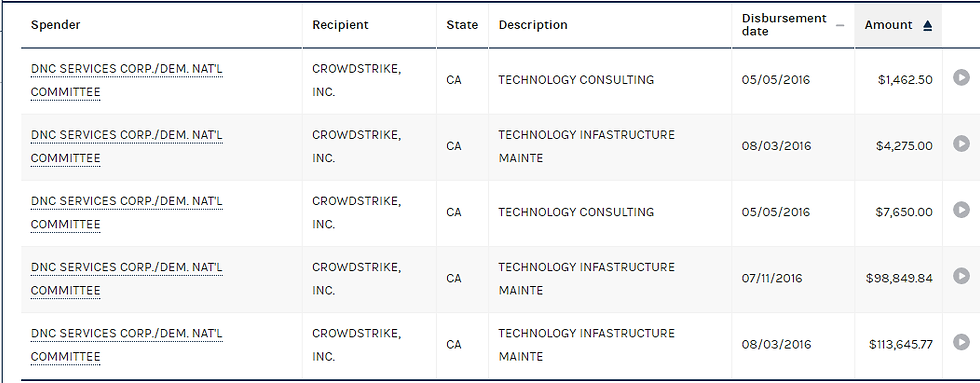Click Technology Consulting description in first row
This screenshot has height=383, width=980.
(576, 80)
